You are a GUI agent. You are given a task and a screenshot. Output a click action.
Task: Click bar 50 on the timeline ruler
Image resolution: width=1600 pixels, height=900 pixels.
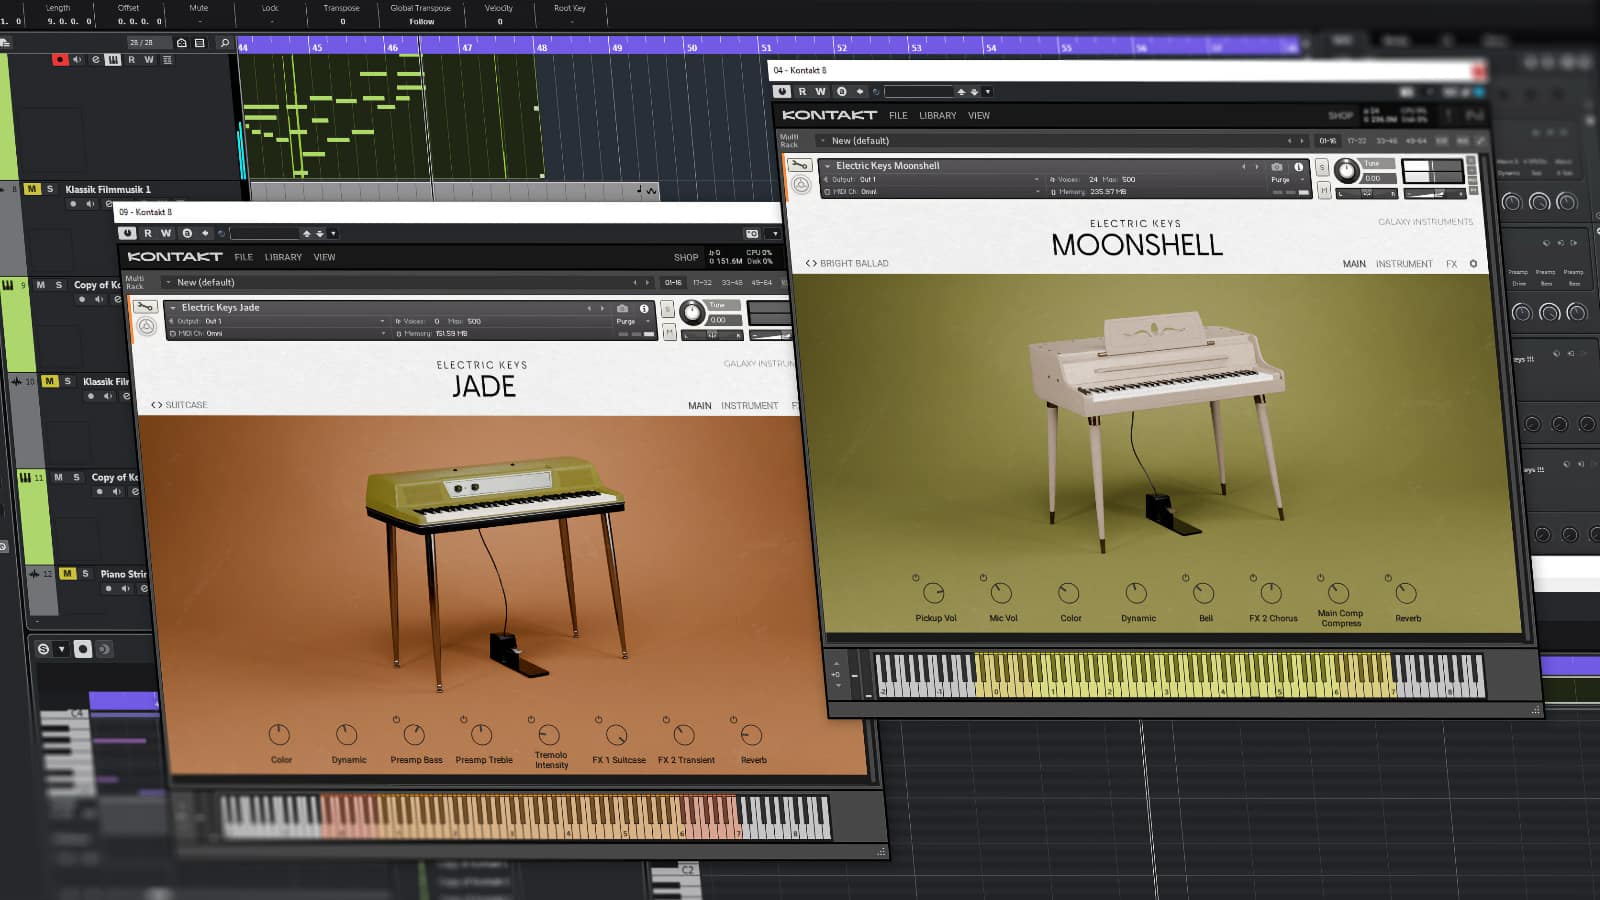(690, 45)
